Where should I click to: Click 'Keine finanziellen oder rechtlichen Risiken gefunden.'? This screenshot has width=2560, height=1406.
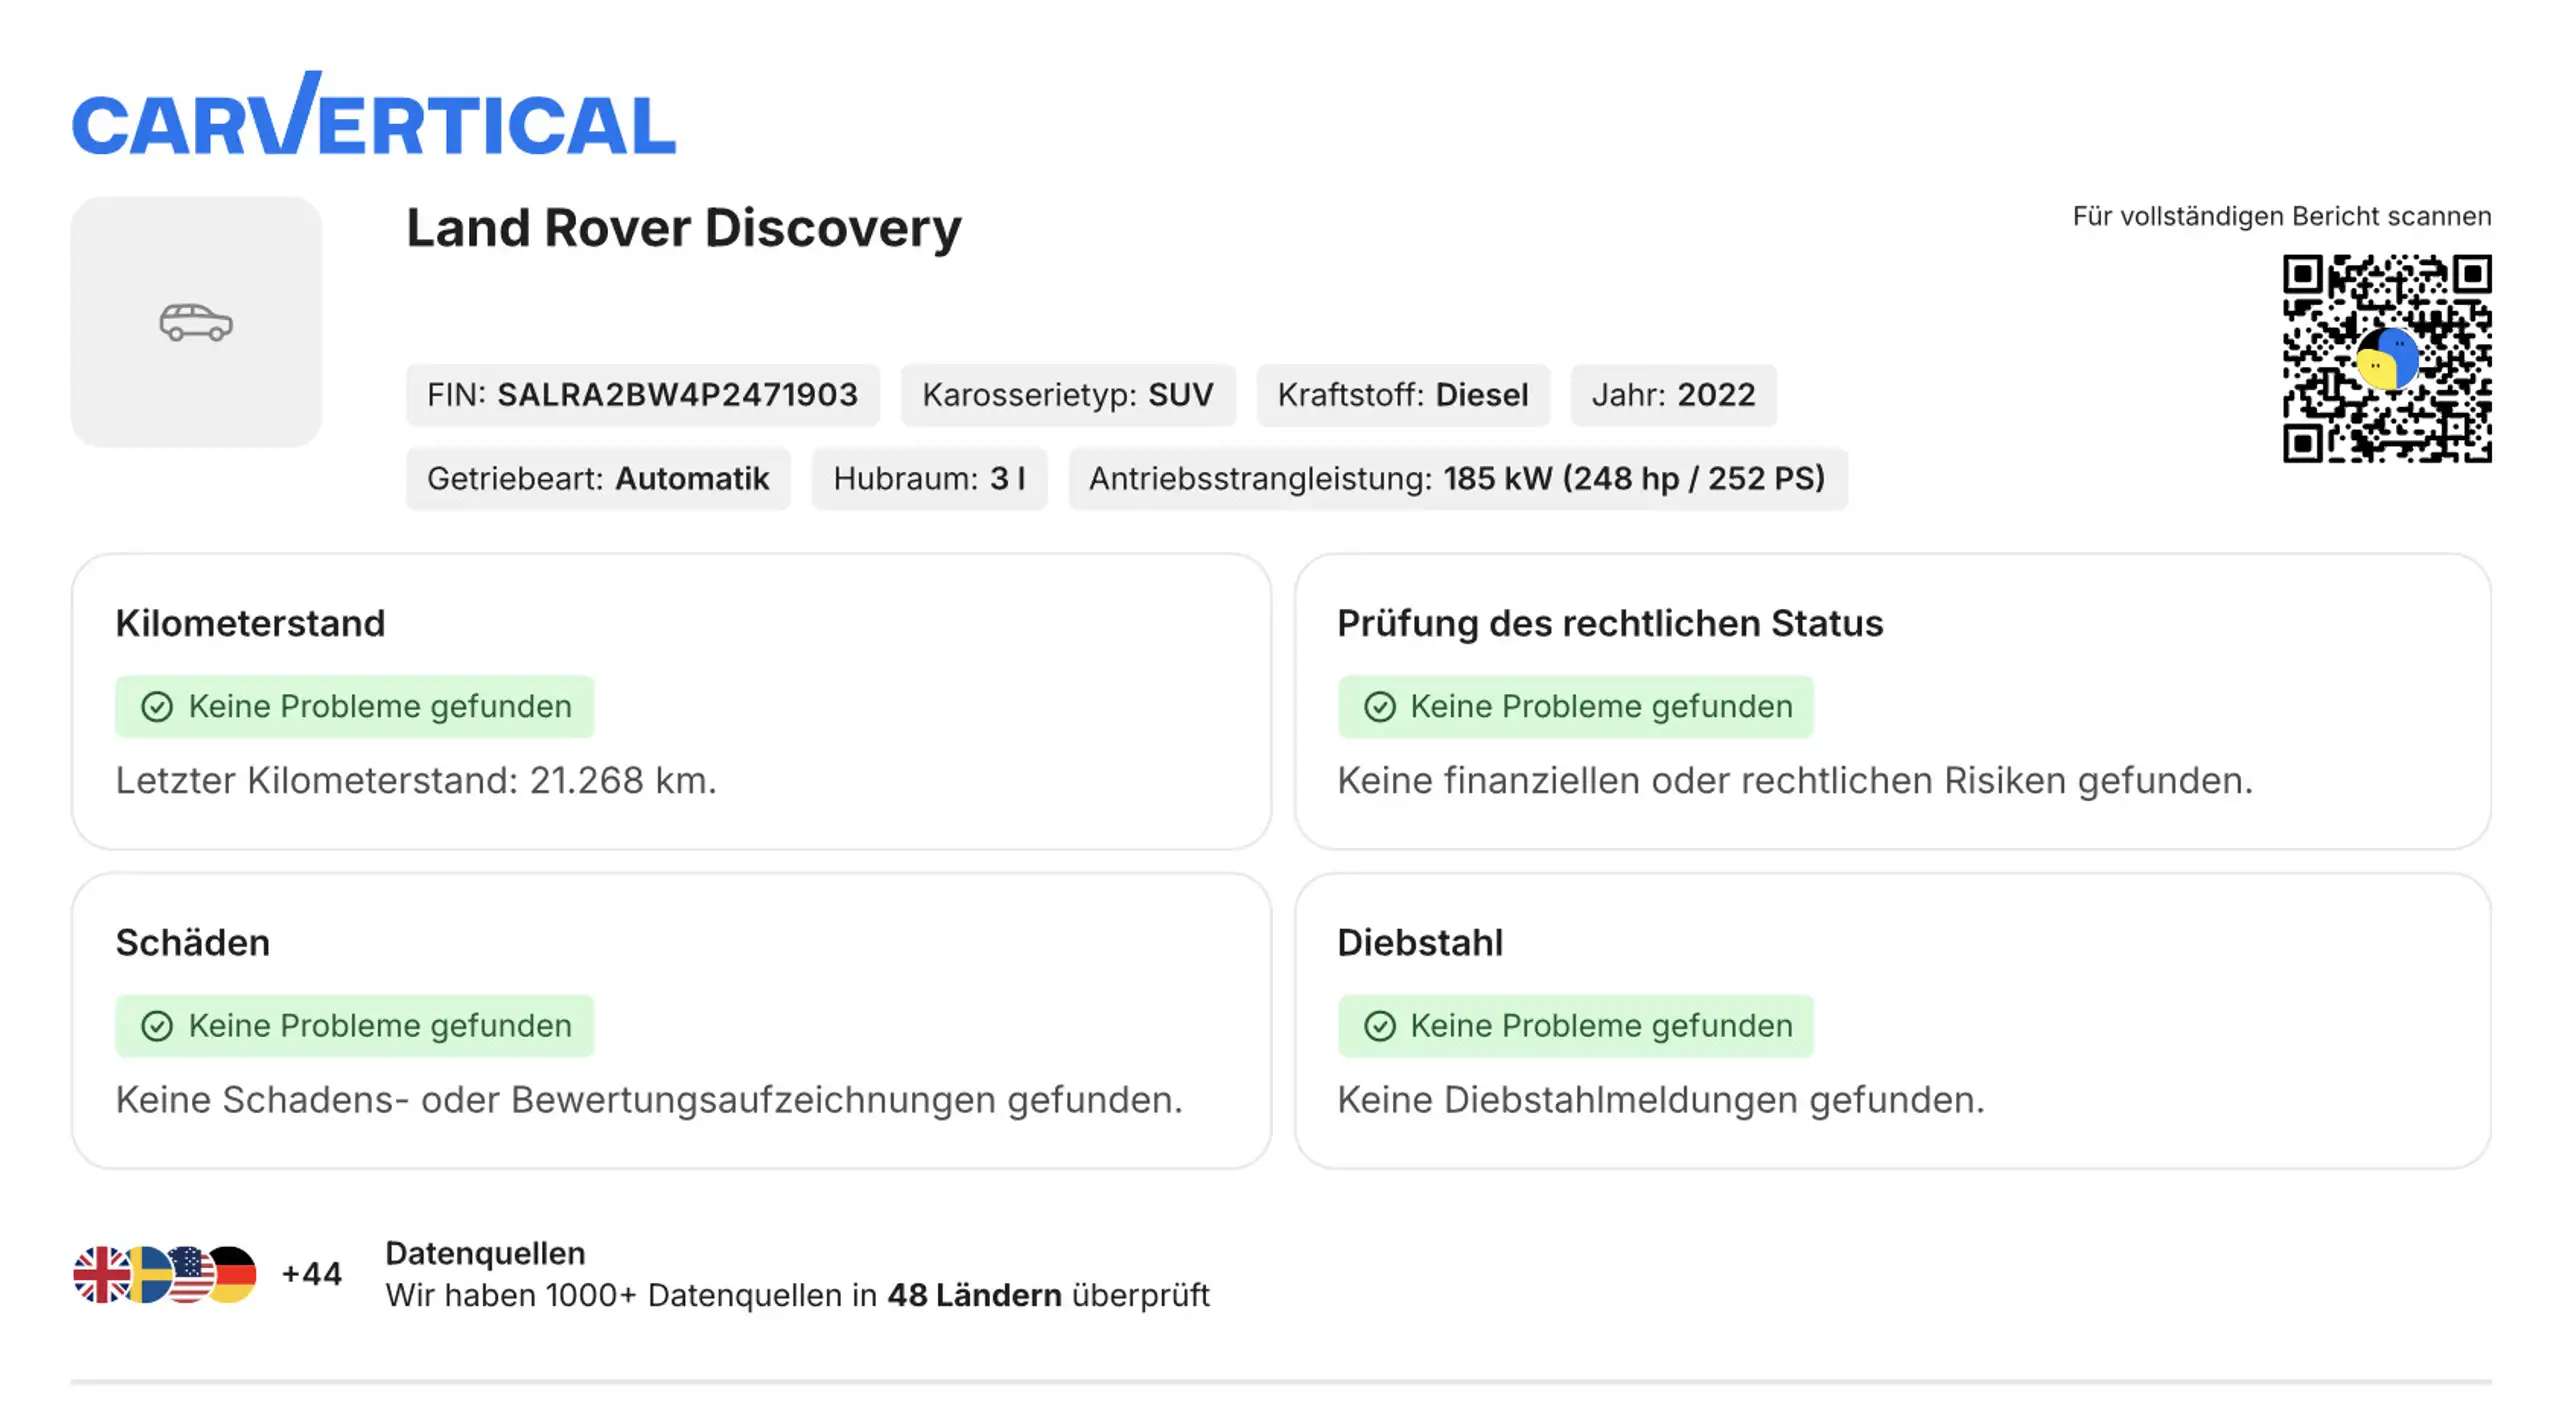(x=1796, y=780)
